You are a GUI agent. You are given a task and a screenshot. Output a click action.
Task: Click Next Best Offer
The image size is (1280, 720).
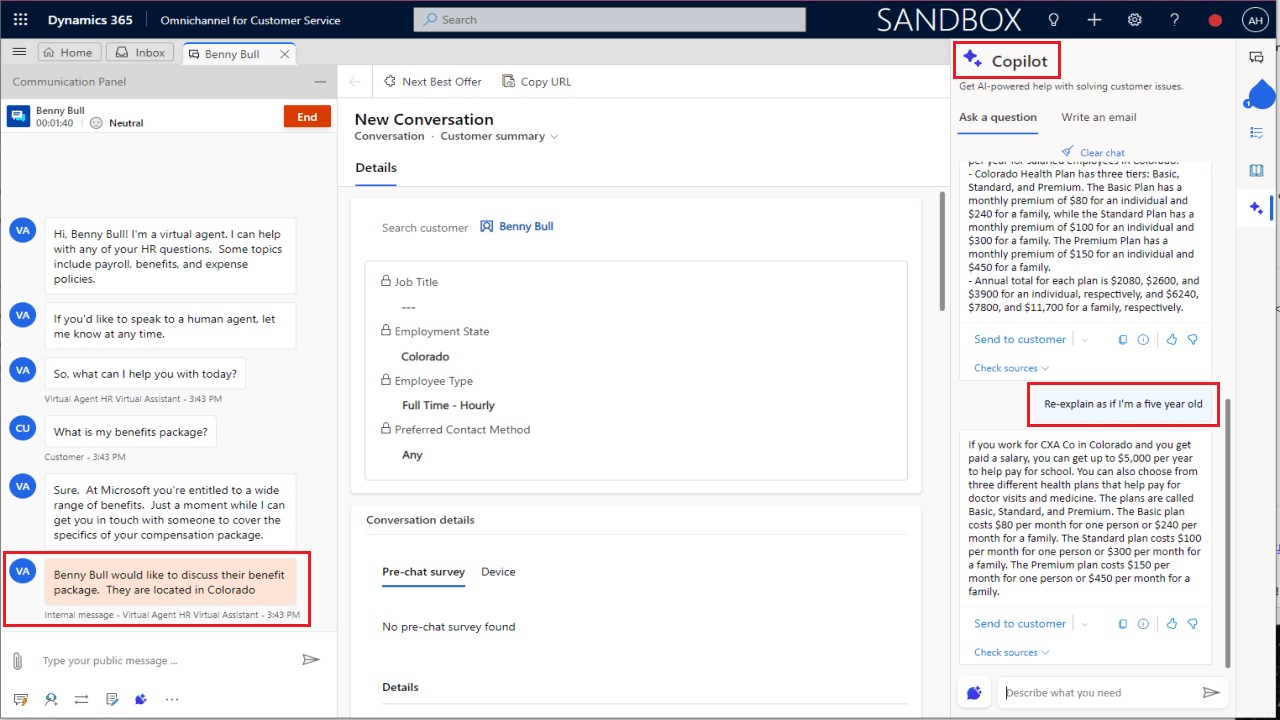432,82
